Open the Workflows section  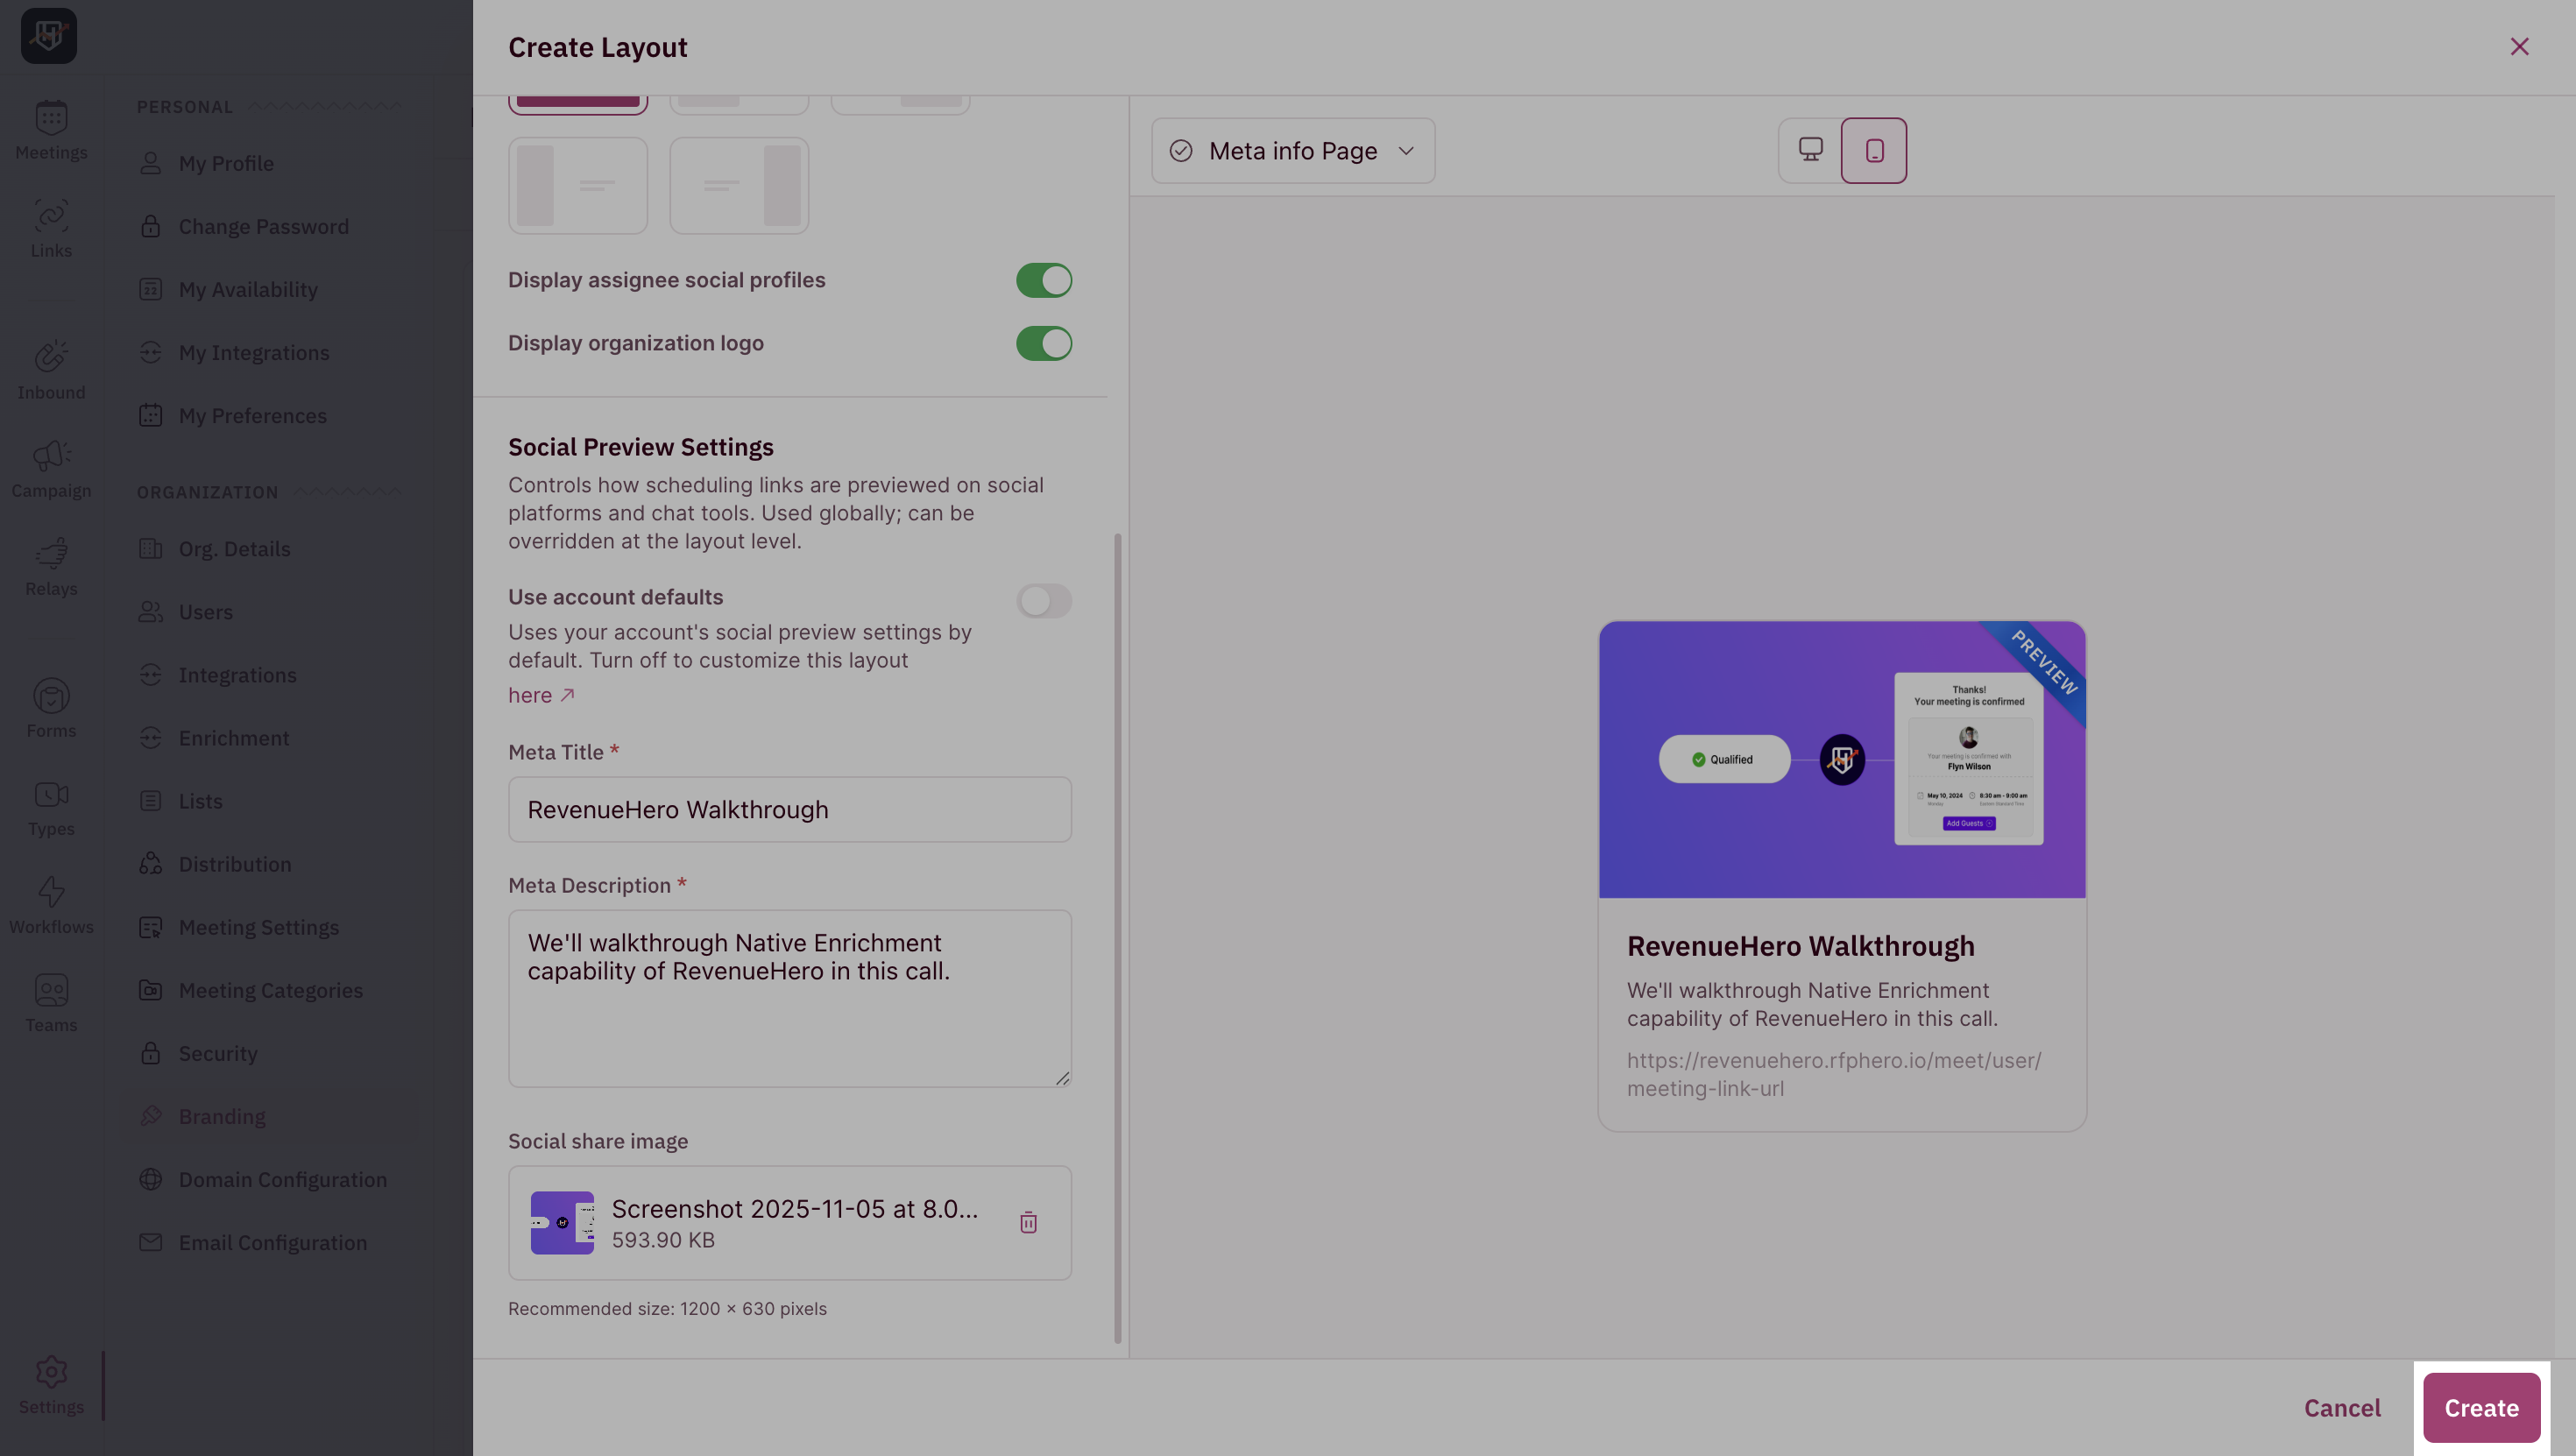pos(51,903)
